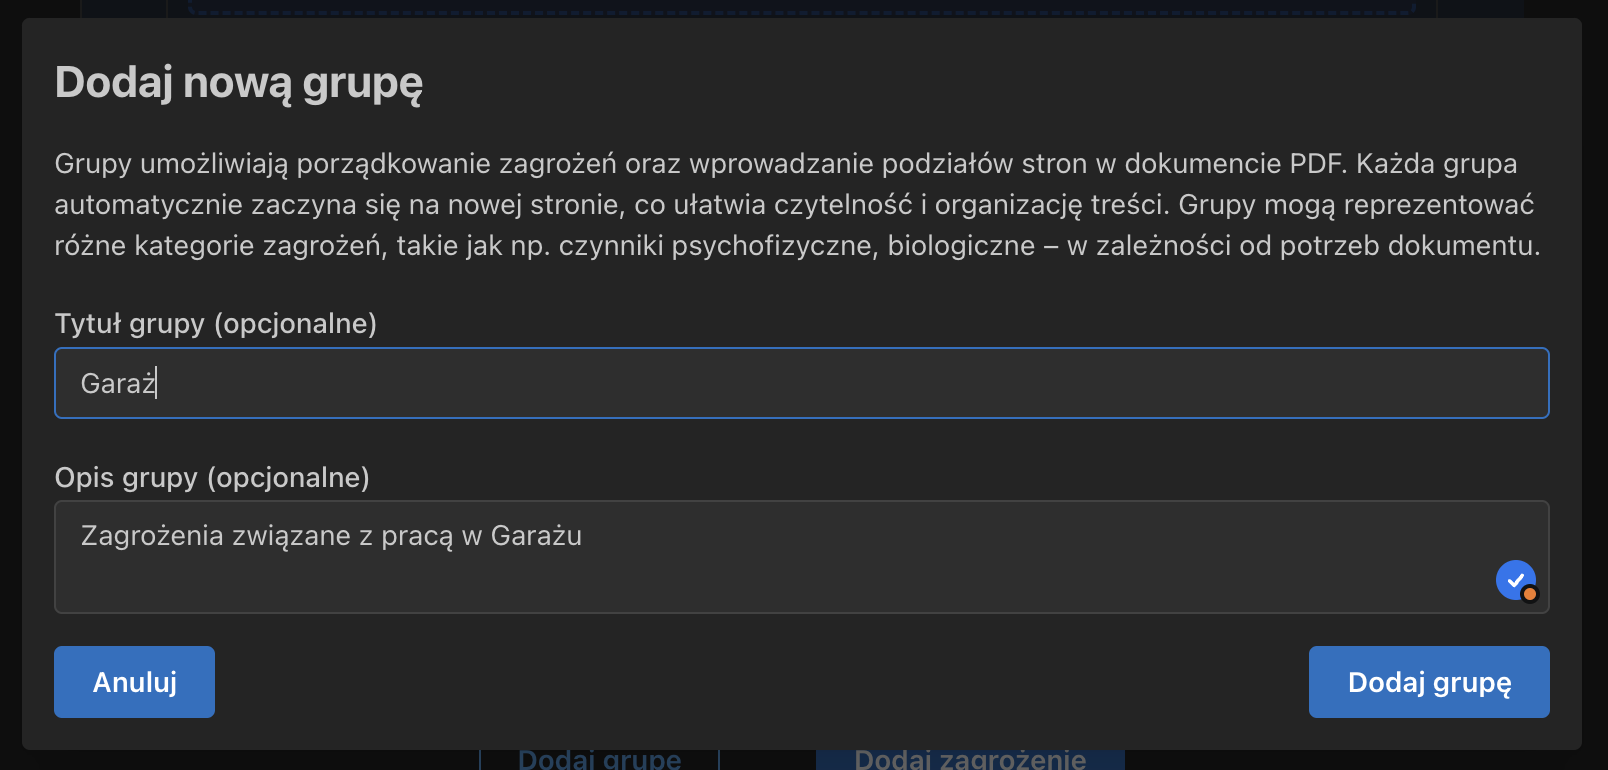1608x770 pixels.
Task: Click the word "biologiczne" in the help text
Action: pos(961,246)
